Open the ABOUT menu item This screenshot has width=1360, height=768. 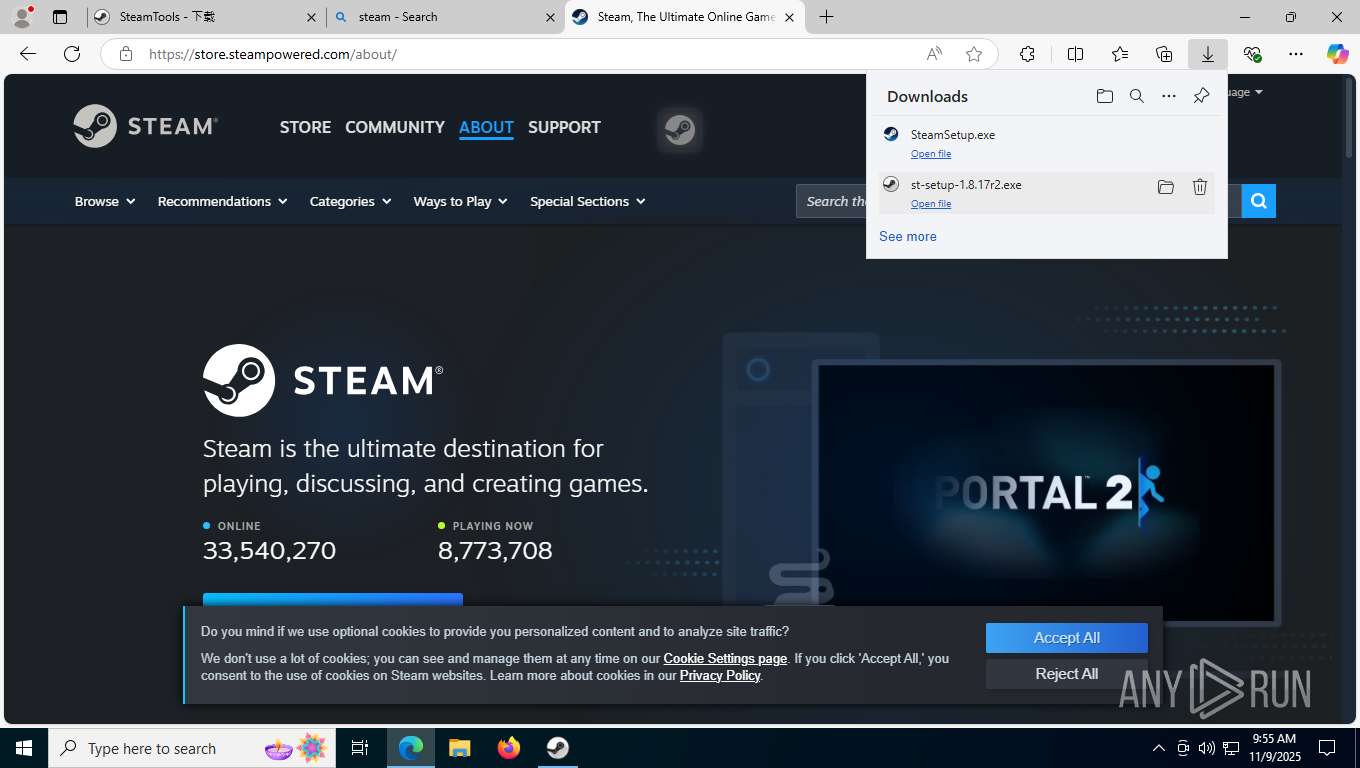(x=486, y=127)
